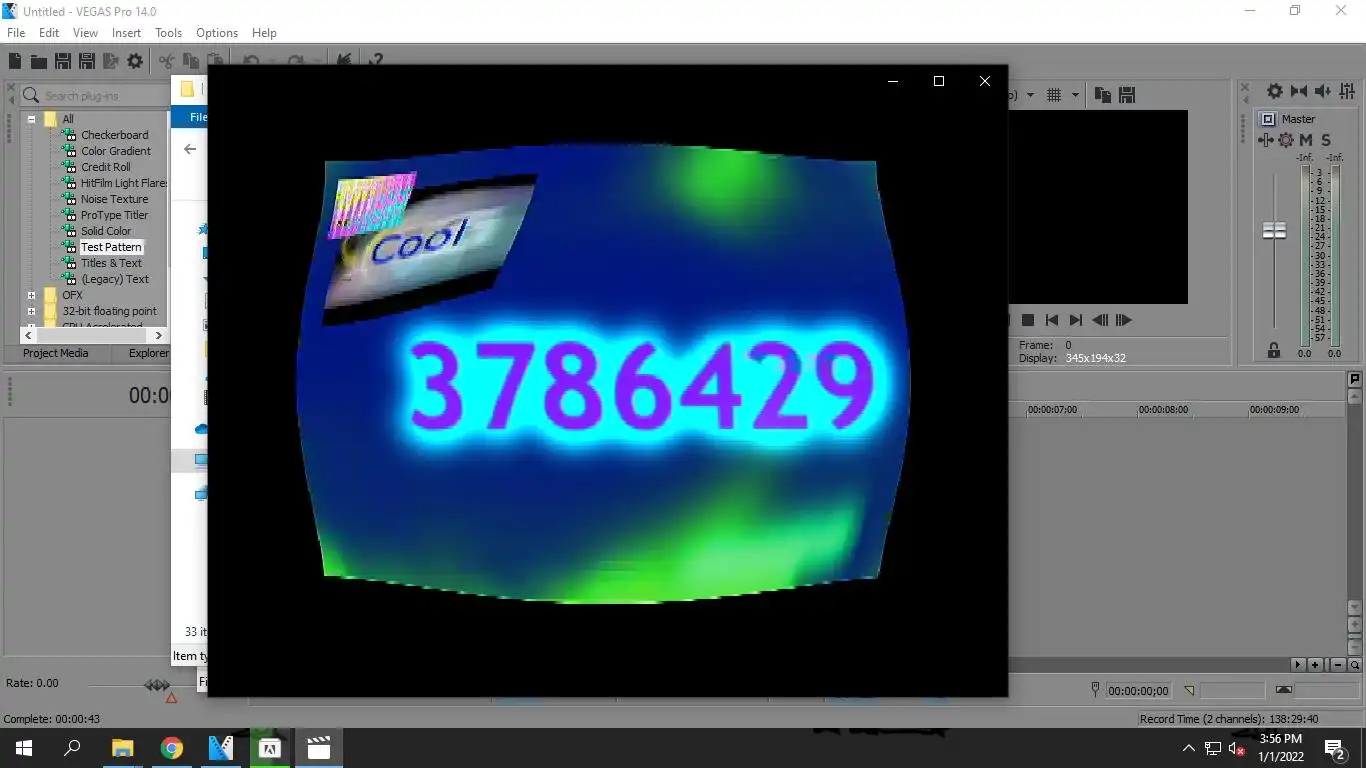Select Credit Roll generator
The height and width of the screenshot is (768, 1366).
[105, 167]
